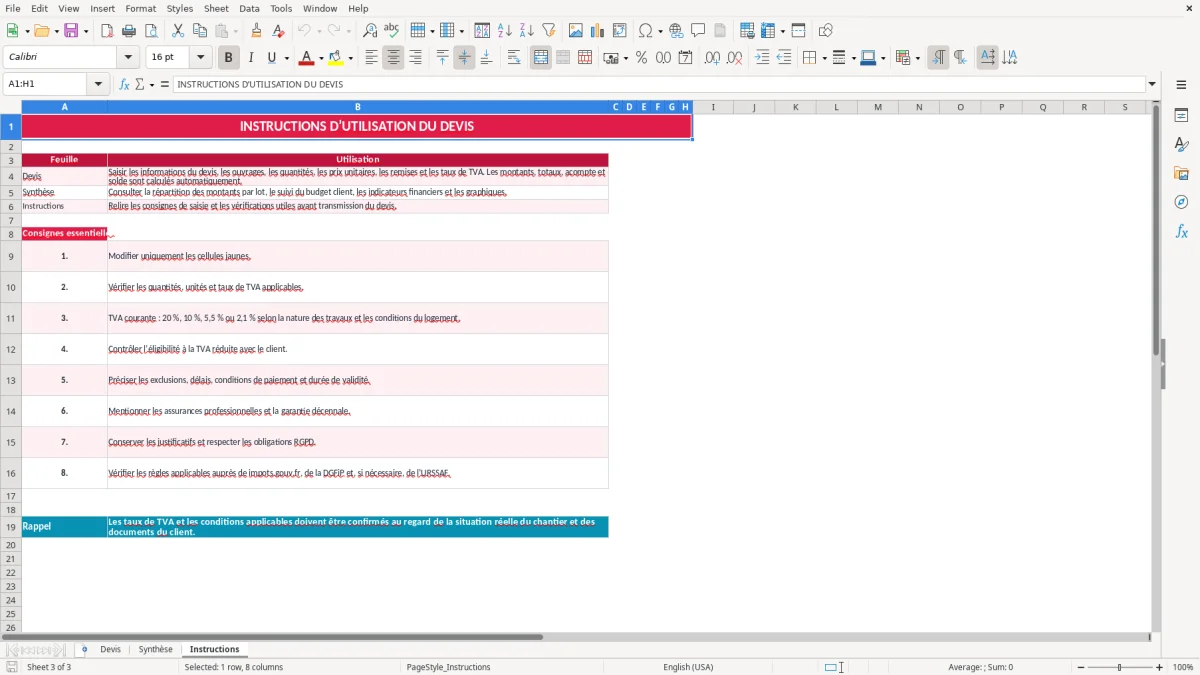Toggle Bold formatting off
This screenshot has width=1200, height=675.
tap(229, 58)
